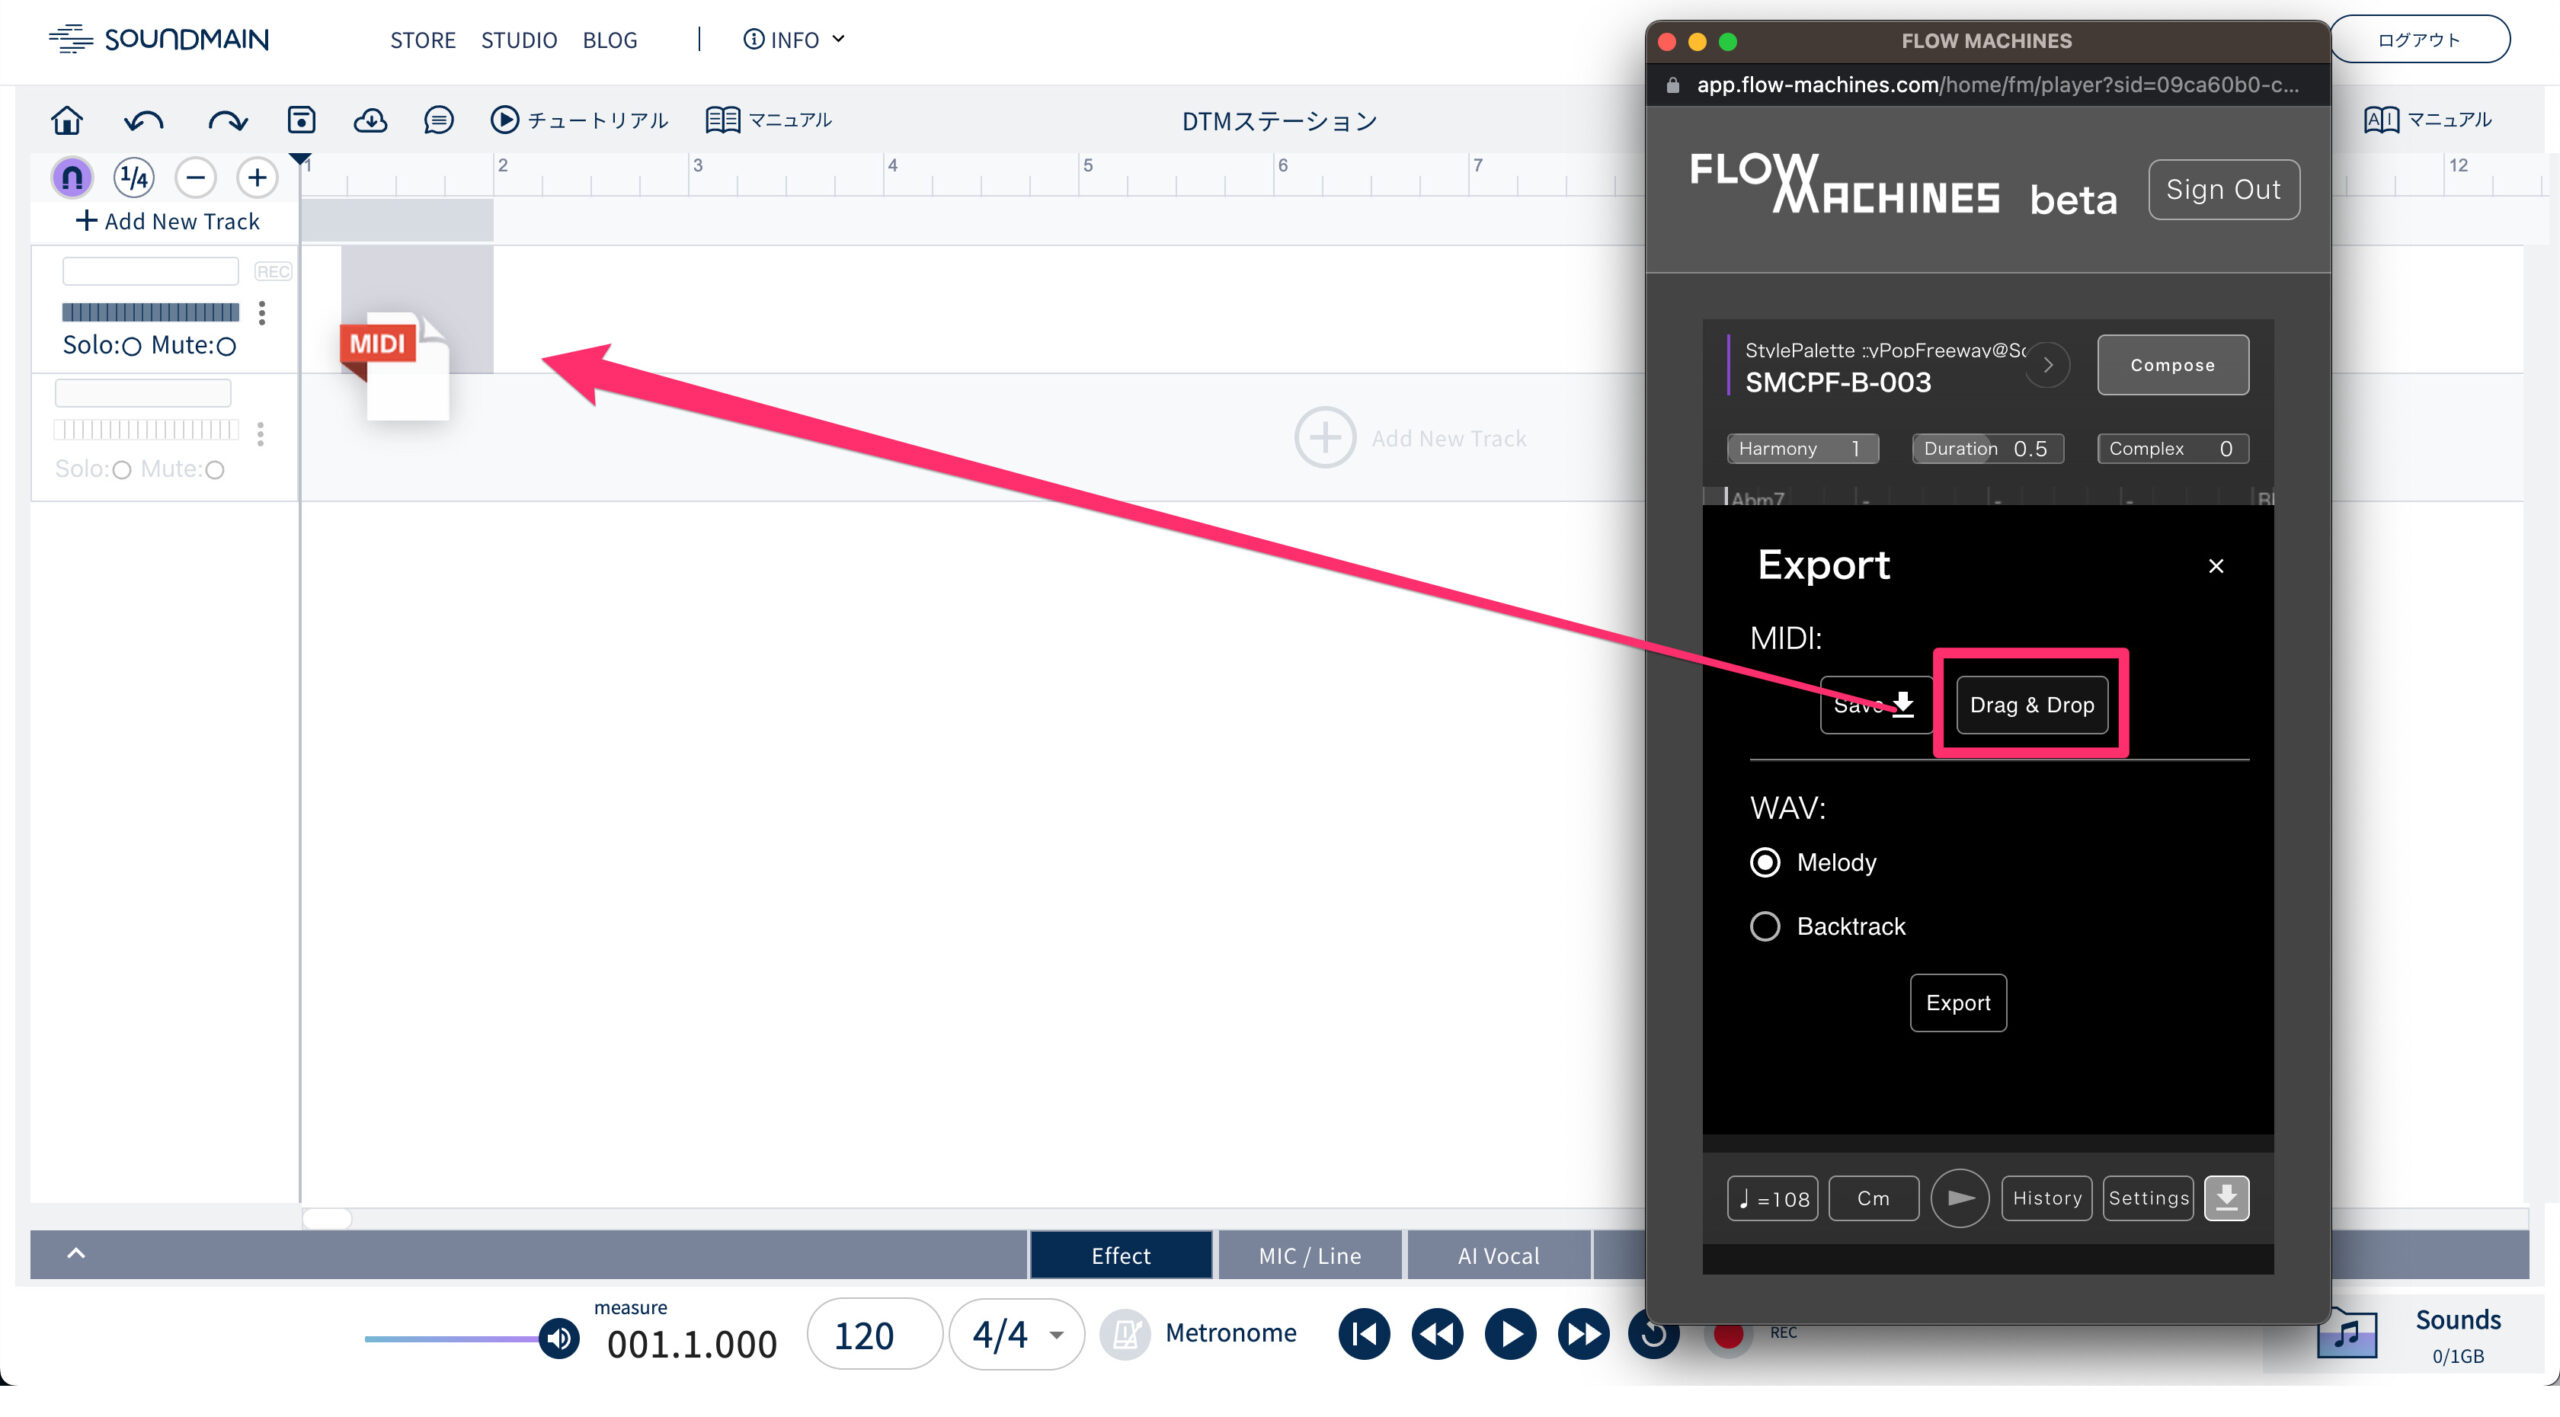Toggle the magnet snap icon
Screen dimensions: 2560x1417
pyautogui.click(x=72, y=178)
